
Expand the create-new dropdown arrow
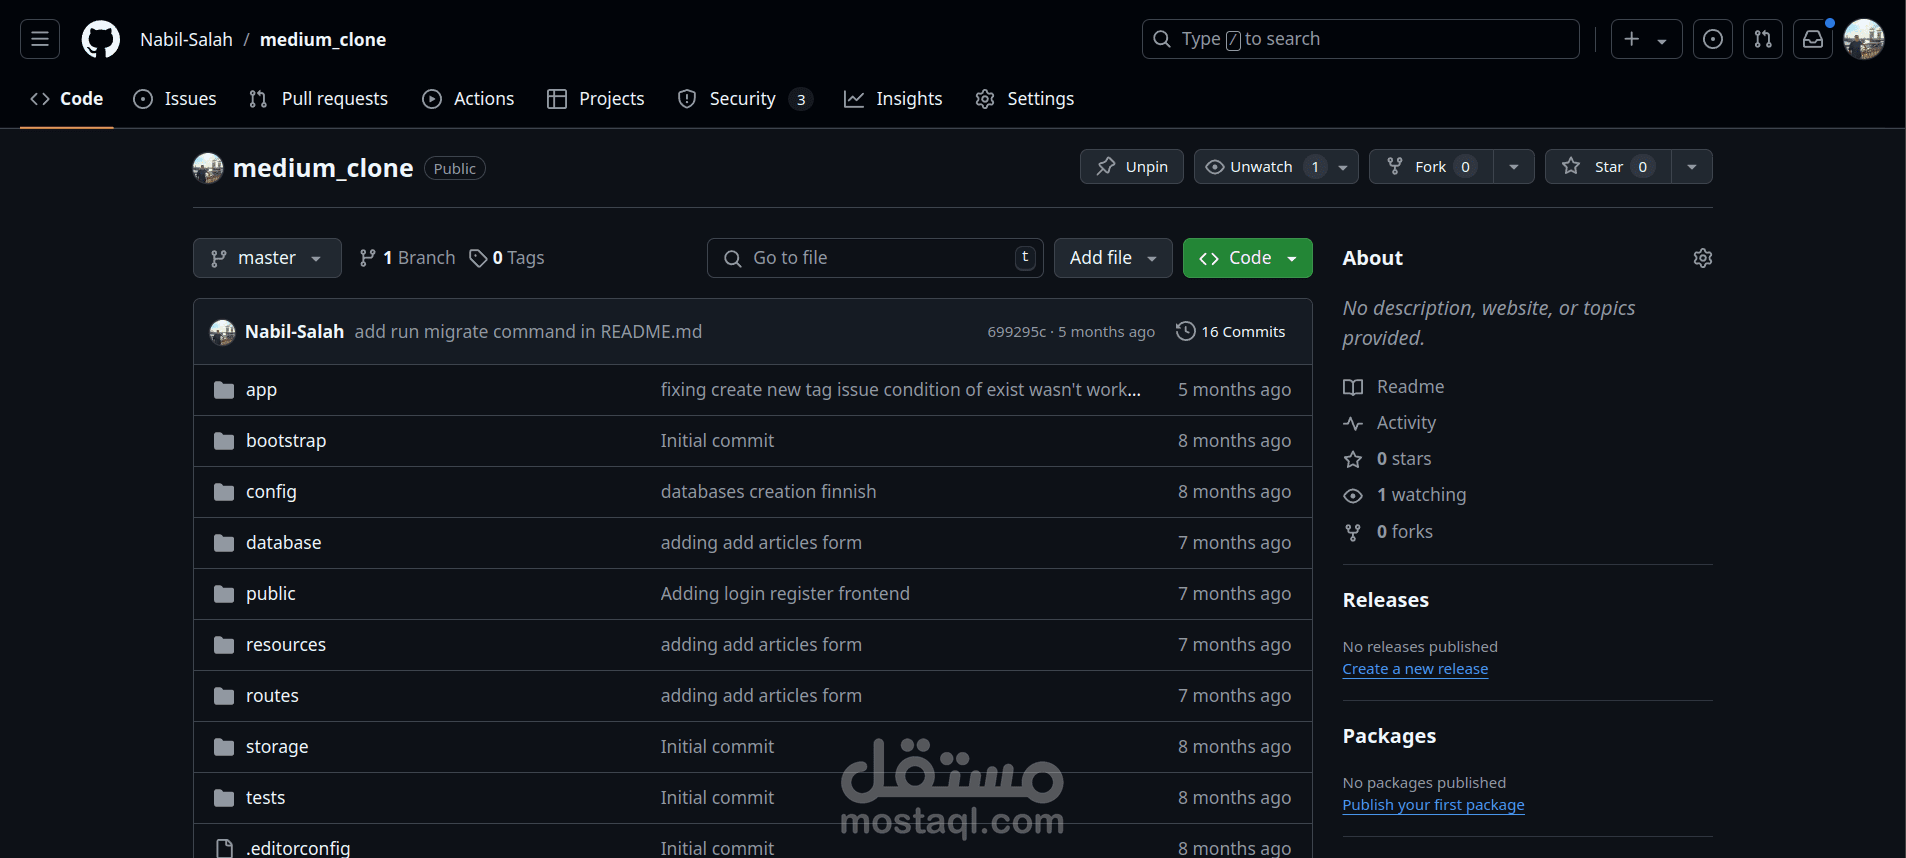pyautogui.click(x=1663, y=40)
